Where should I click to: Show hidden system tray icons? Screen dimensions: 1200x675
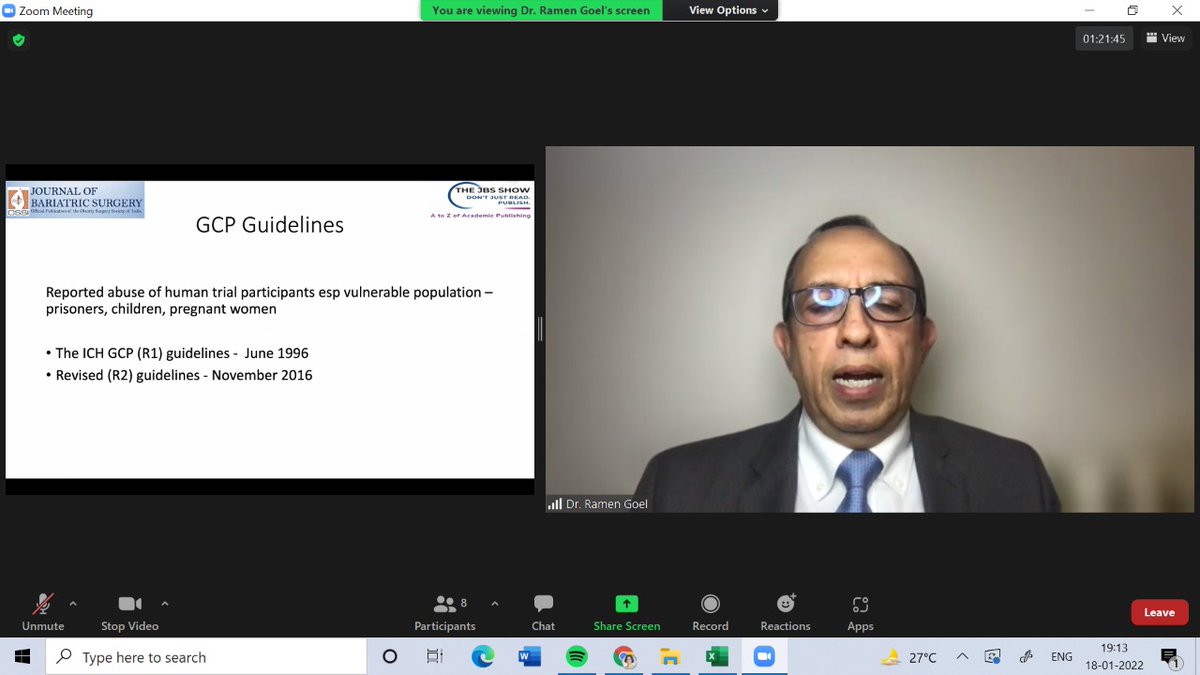tap(962, 657)
